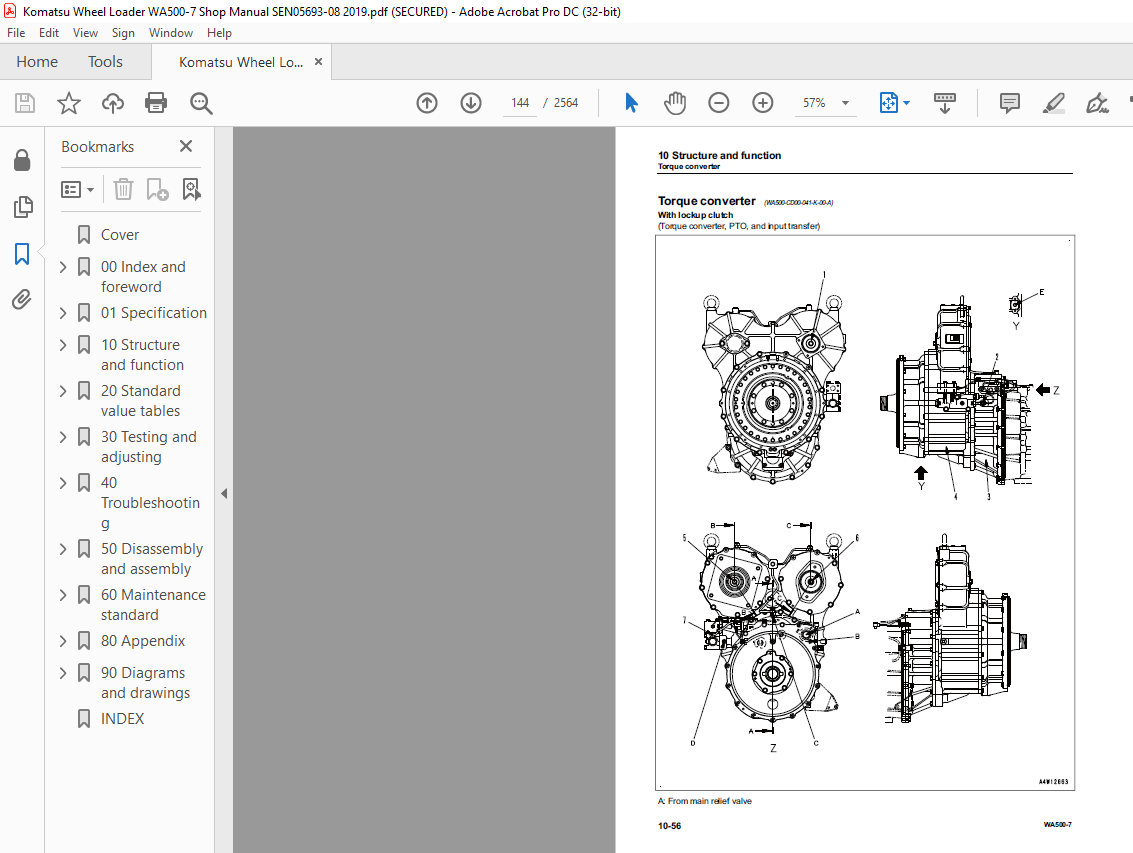Open the Sign menu
This screenshot has height=853, width=1133.
[x=123, y=33]
